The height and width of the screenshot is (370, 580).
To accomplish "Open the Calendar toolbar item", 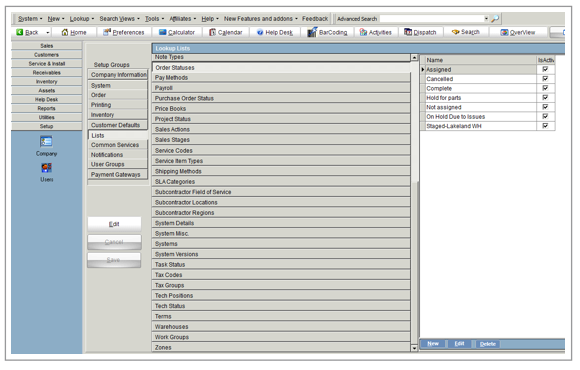I will tap(226, 32).
